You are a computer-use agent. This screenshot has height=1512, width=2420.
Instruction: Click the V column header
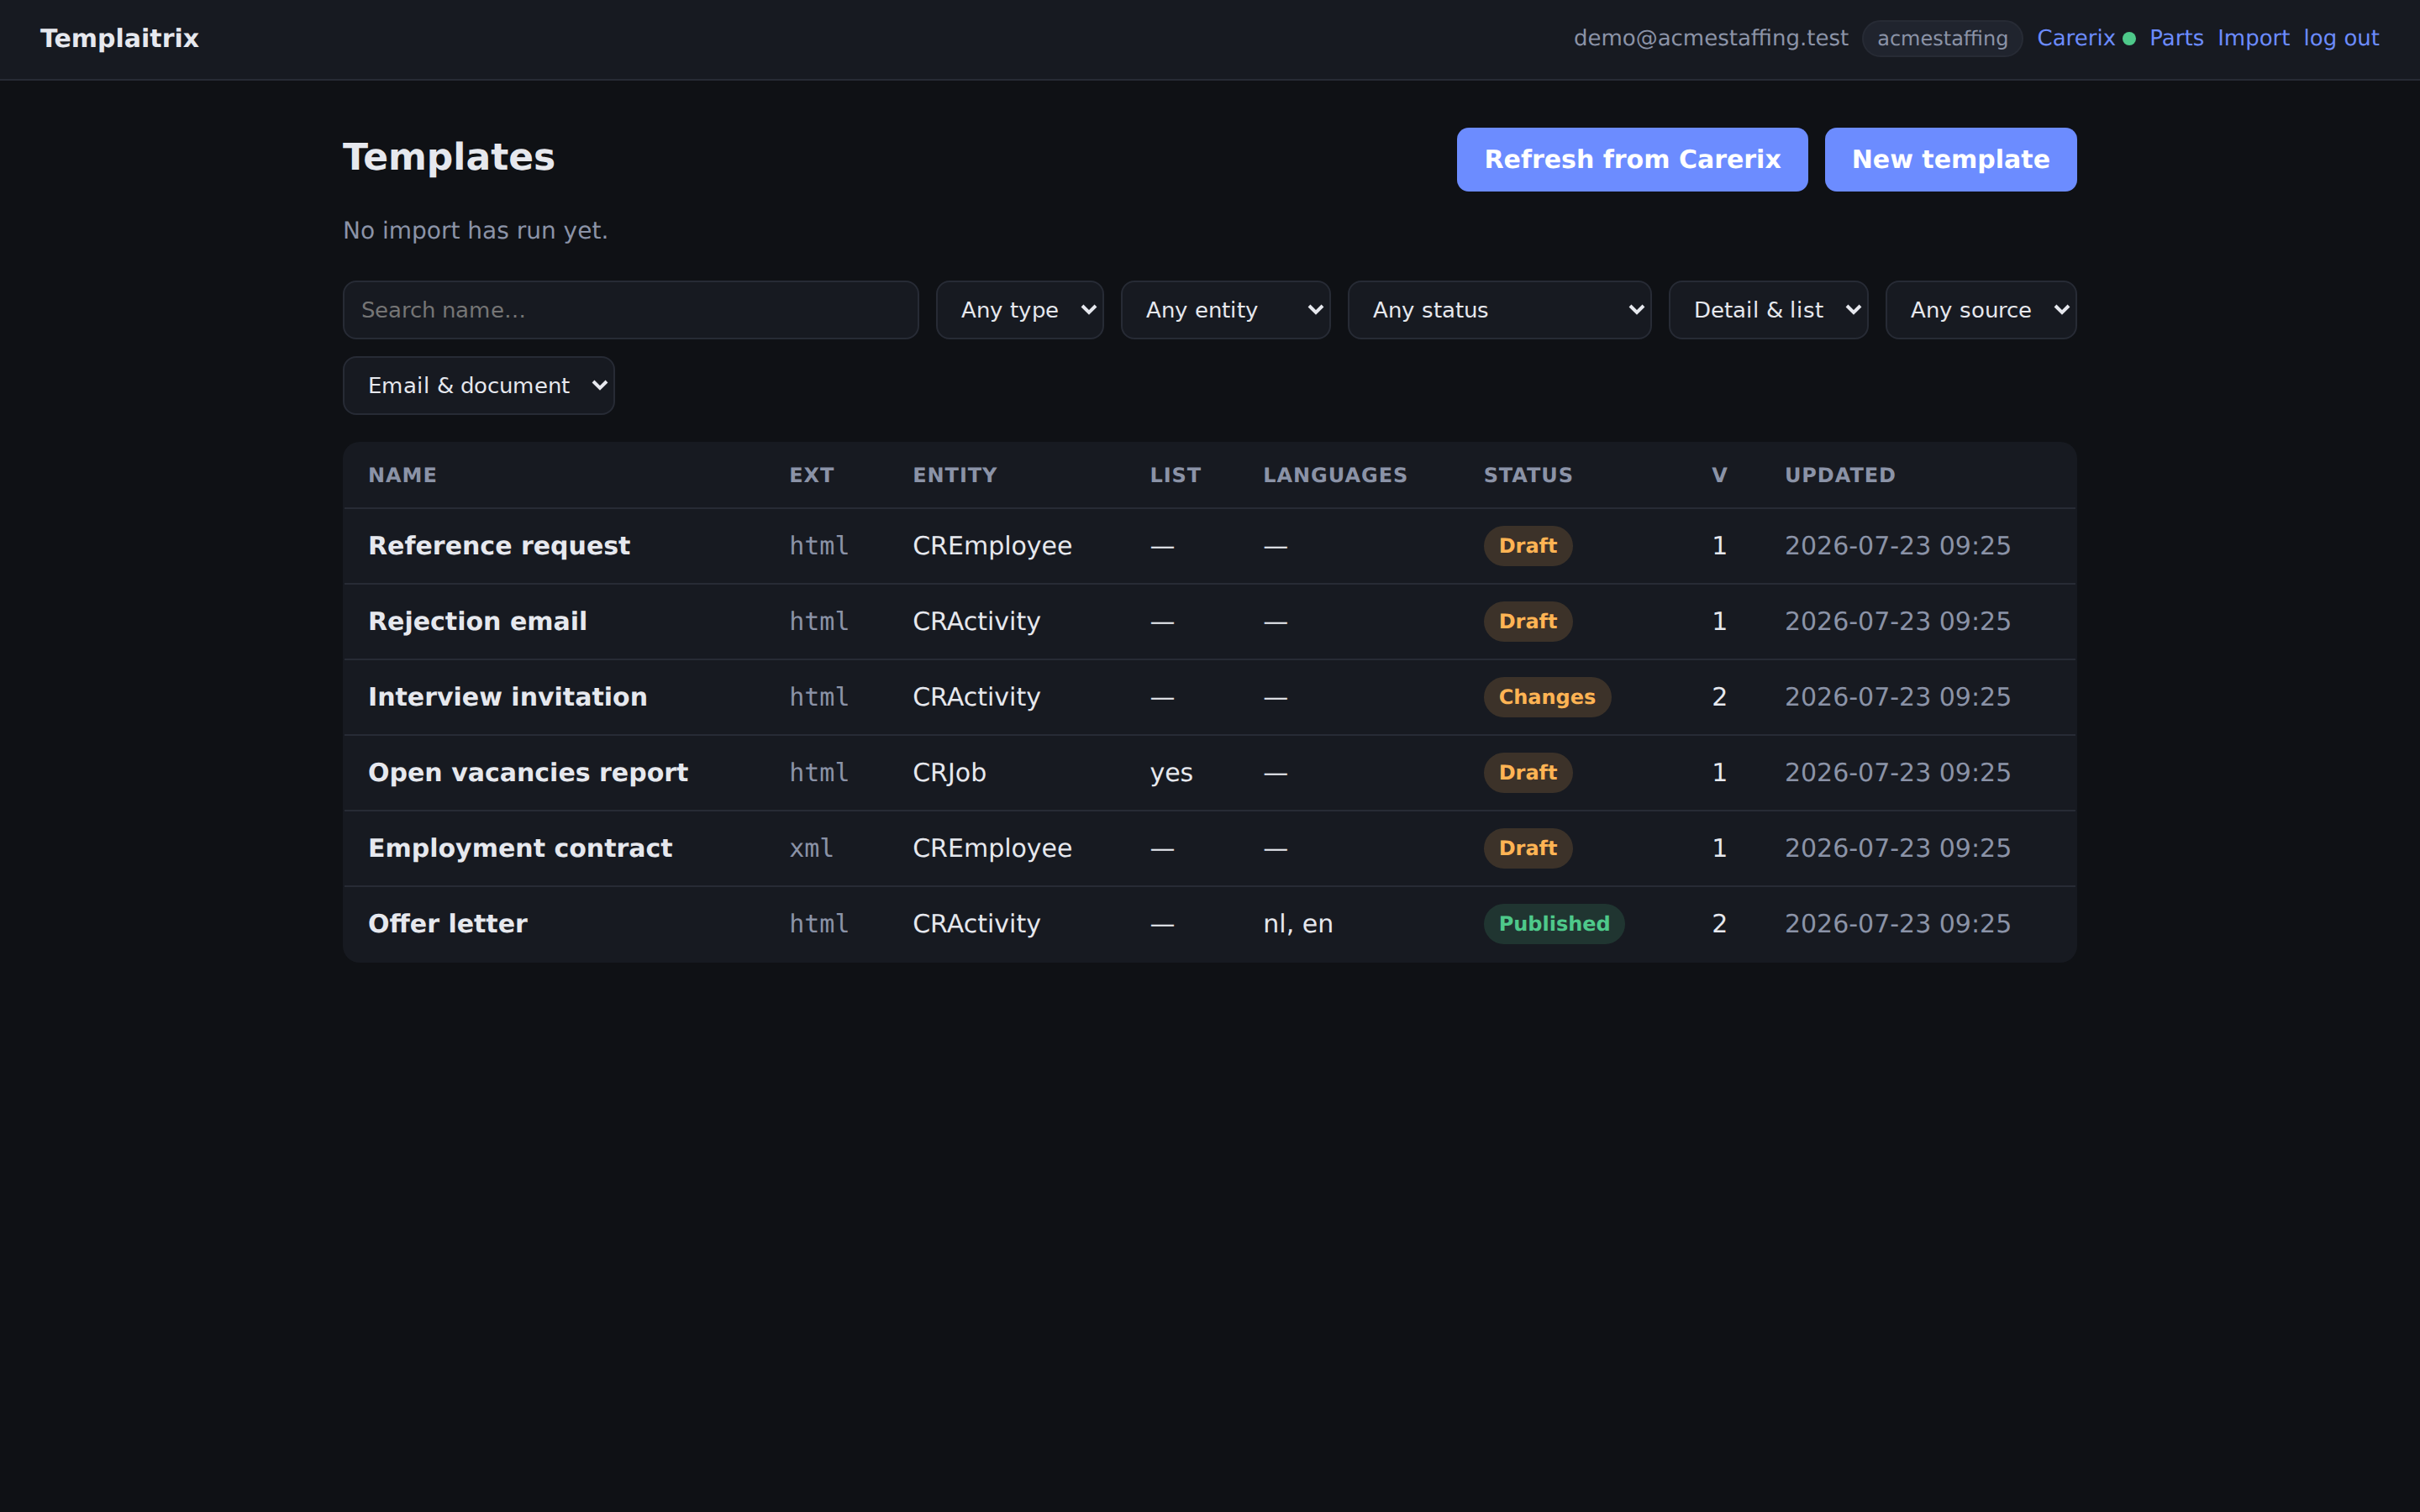[x=1719, y=475]
